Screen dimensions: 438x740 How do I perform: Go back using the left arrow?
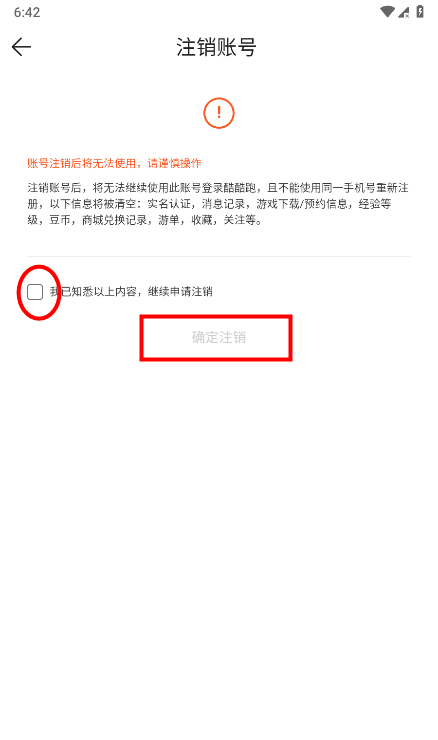coord(21,47)
